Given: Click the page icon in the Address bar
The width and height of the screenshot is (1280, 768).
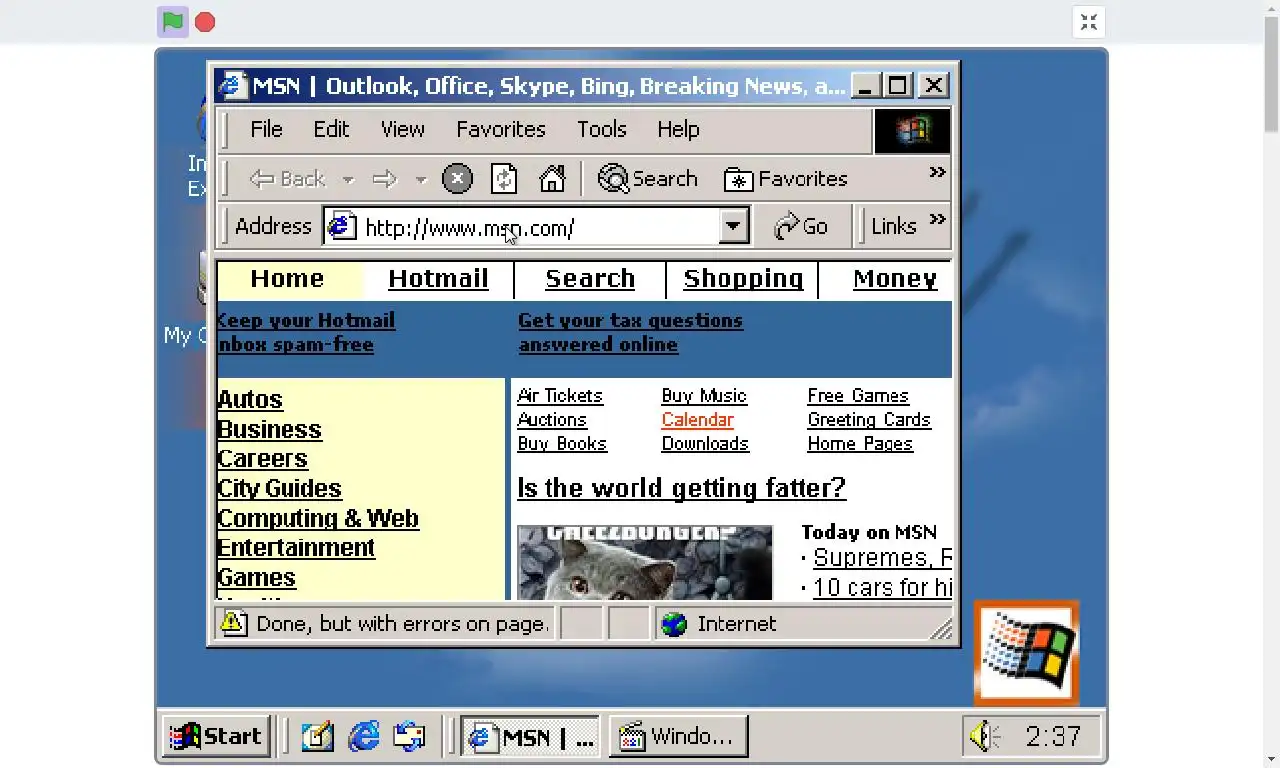Looking at the screenshot, I should click(x=342, y=227).
